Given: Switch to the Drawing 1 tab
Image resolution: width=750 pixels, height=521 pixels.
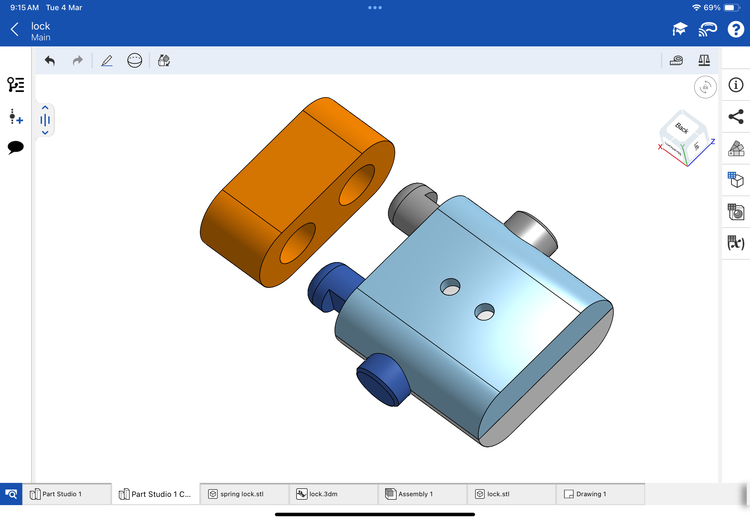Looking at the screenshot, I should [x=599, y=494].
